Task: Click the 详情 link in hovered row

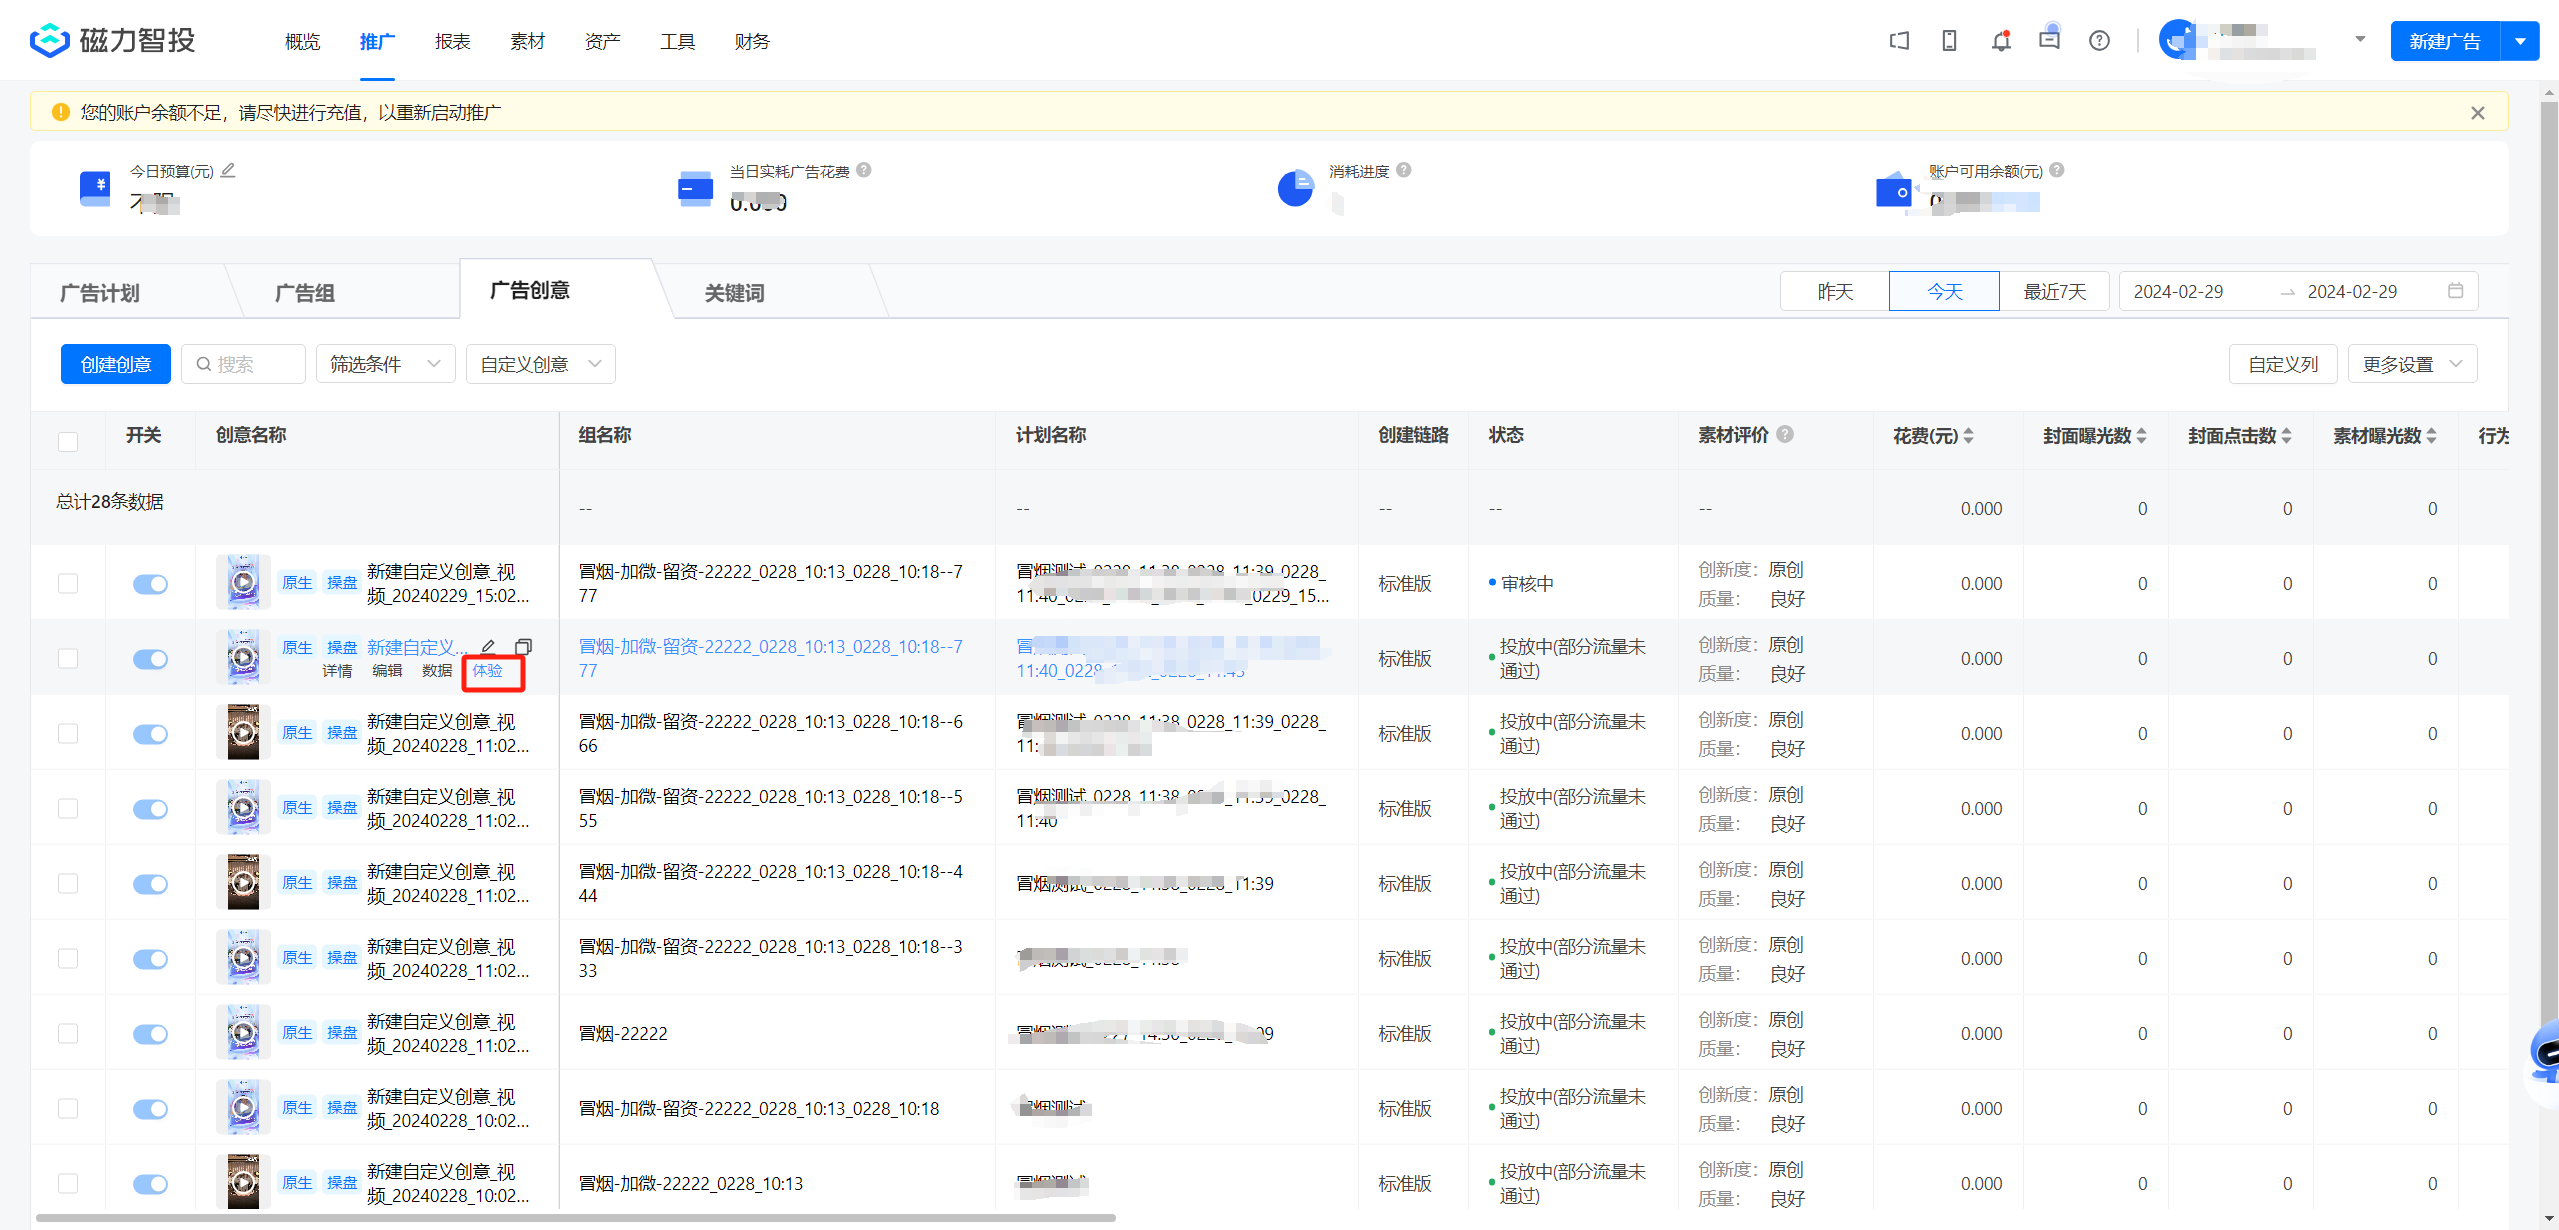Action: pos(337,670)
